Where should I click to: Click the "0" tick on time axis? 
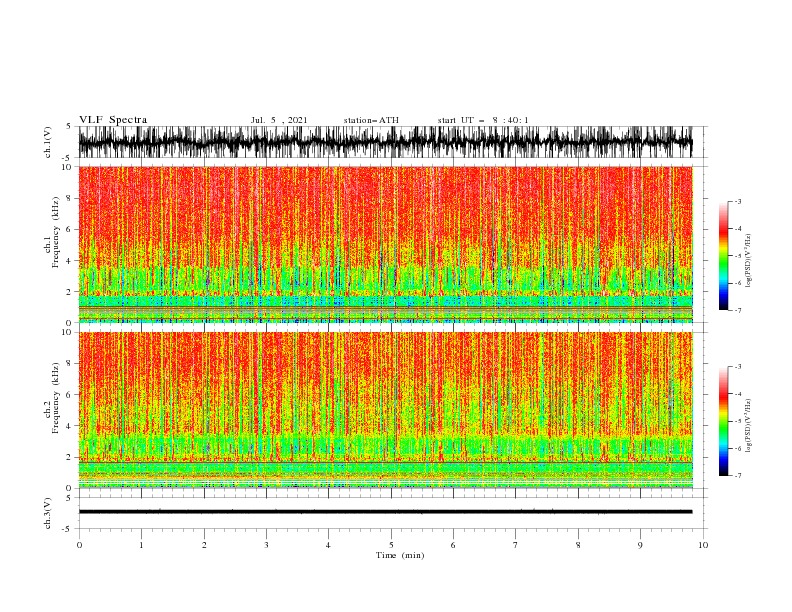[x=79, y=545]
